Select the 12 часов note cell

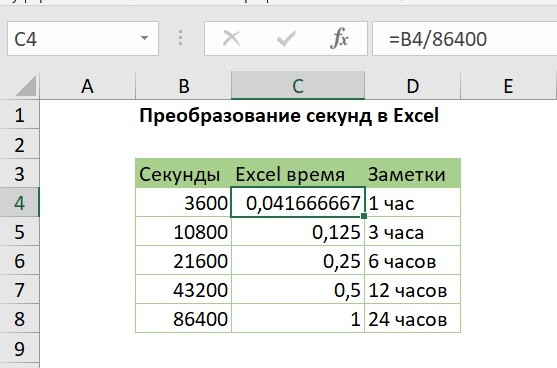pos(412,290)
